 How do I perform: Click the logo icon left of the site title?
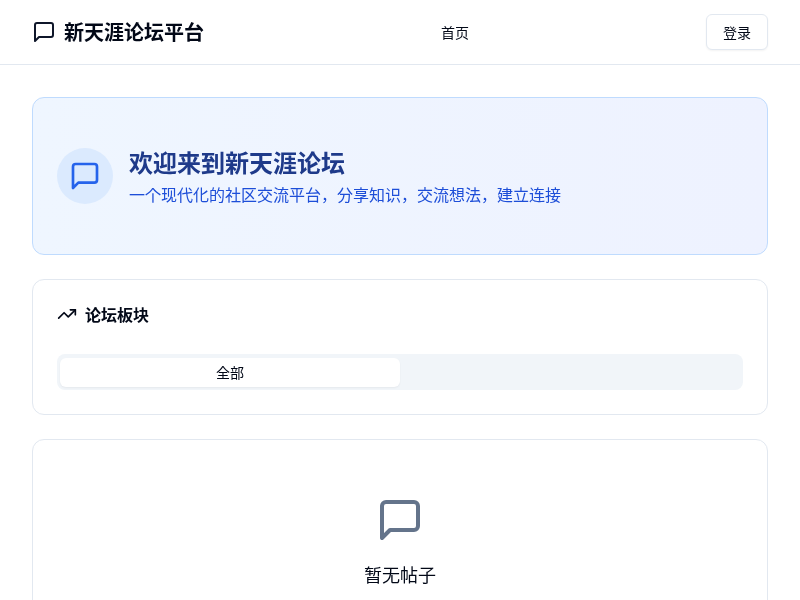[43, 32]
